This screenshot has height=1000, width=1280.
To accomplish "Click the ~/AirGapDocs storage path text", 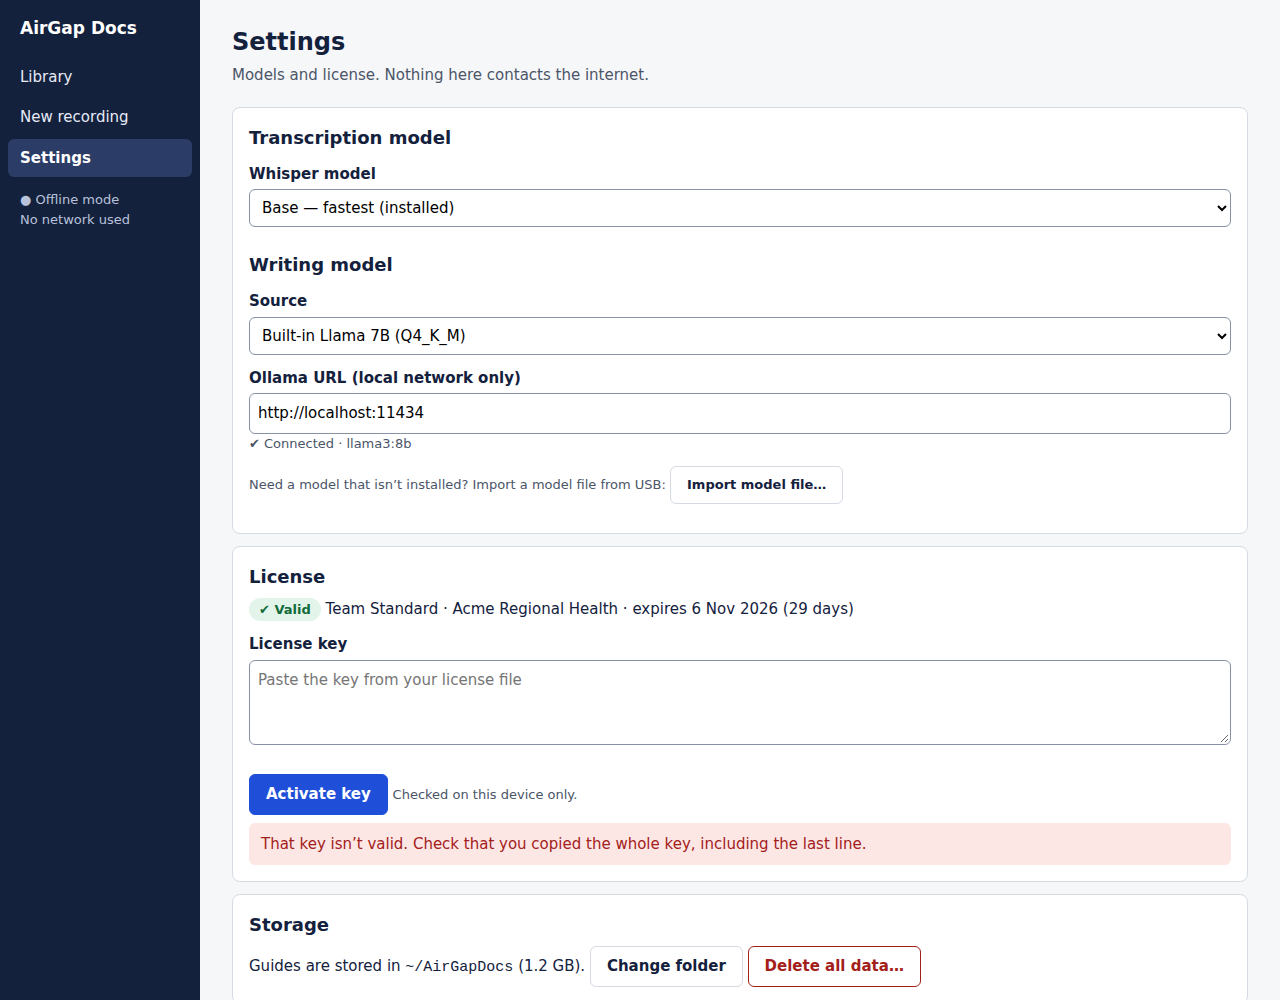I will pos(459,966).
